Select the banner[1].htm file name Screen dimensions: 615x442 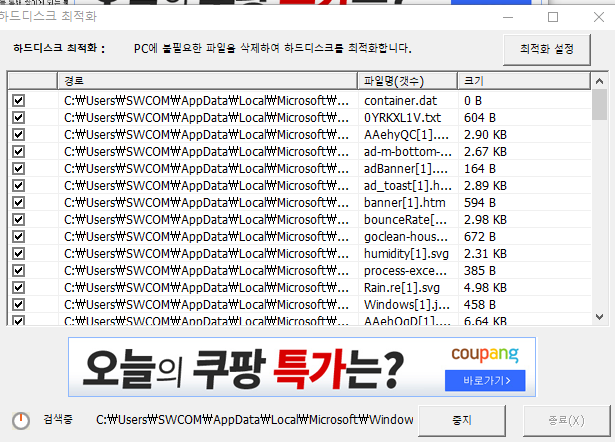[x=404, y=203]
